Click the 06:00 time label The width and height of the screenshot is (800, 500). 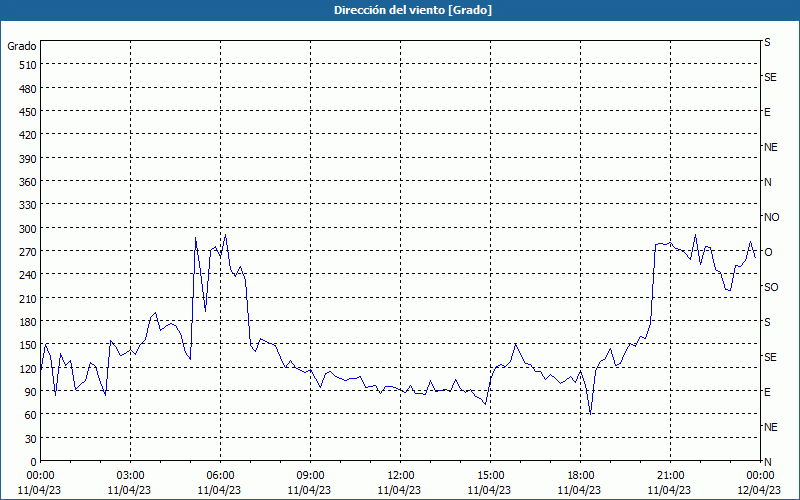[220, 476]
